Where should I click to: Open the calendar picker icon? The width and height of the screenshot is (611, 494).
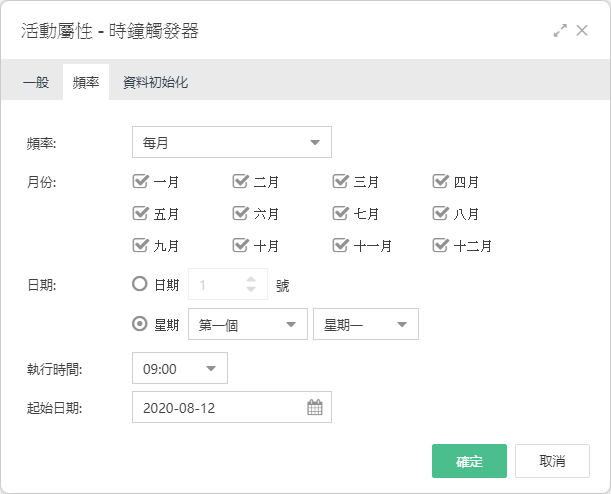pyautogui.click(x=315, y=407)
